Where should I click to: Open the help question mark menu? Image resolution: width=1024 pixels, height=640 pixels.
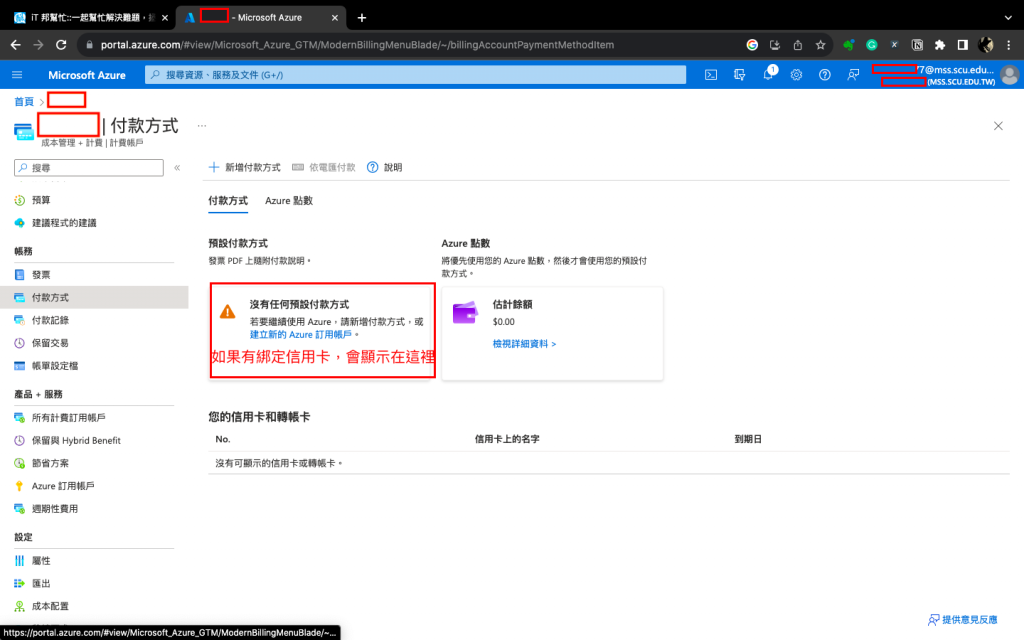point(825,75)
